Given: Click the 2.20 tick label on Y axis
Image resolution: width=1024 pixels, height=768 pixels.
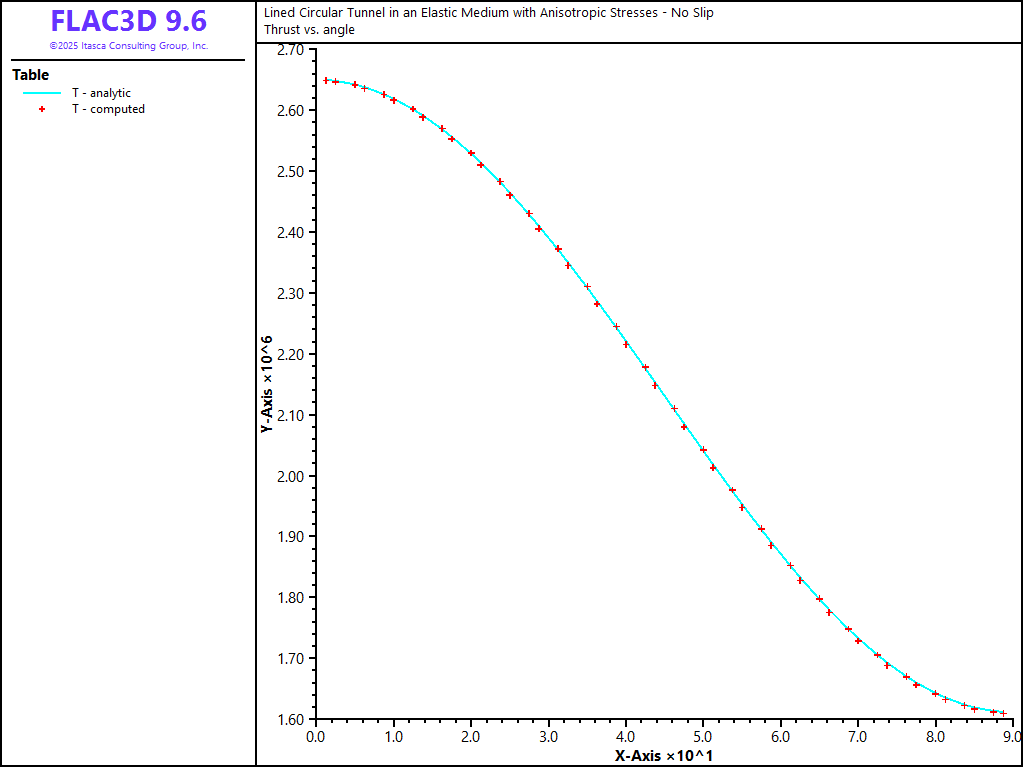Looking at the screenshot, I should point(291,354).
